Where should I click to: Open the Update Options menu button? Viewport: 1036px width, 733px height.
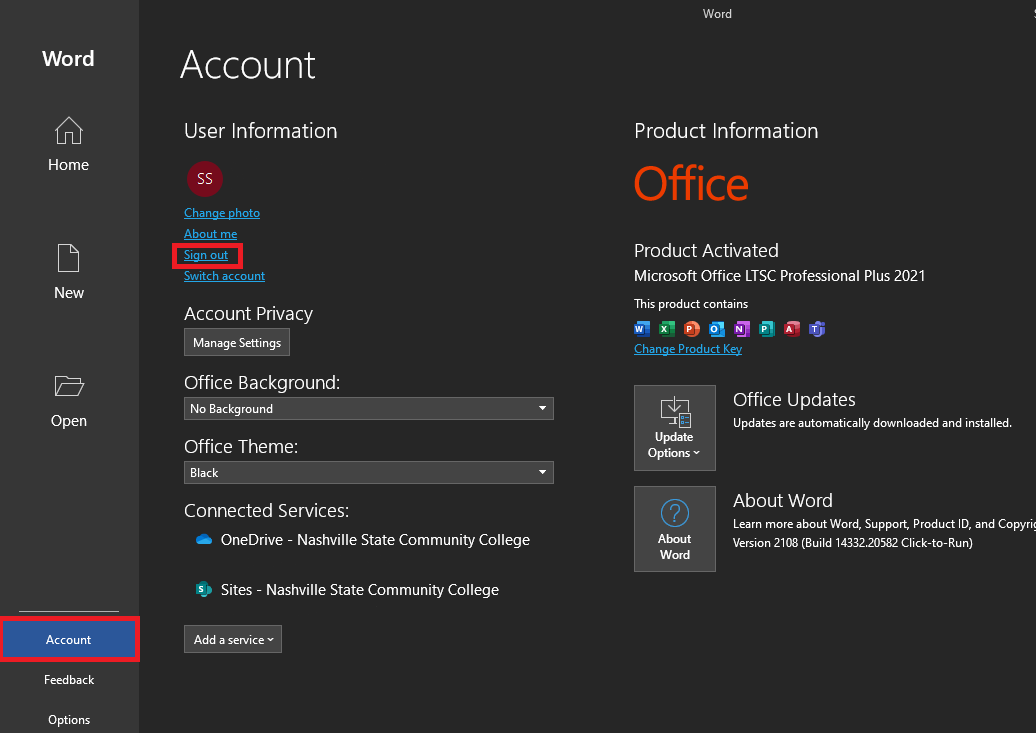coord(675,428)
